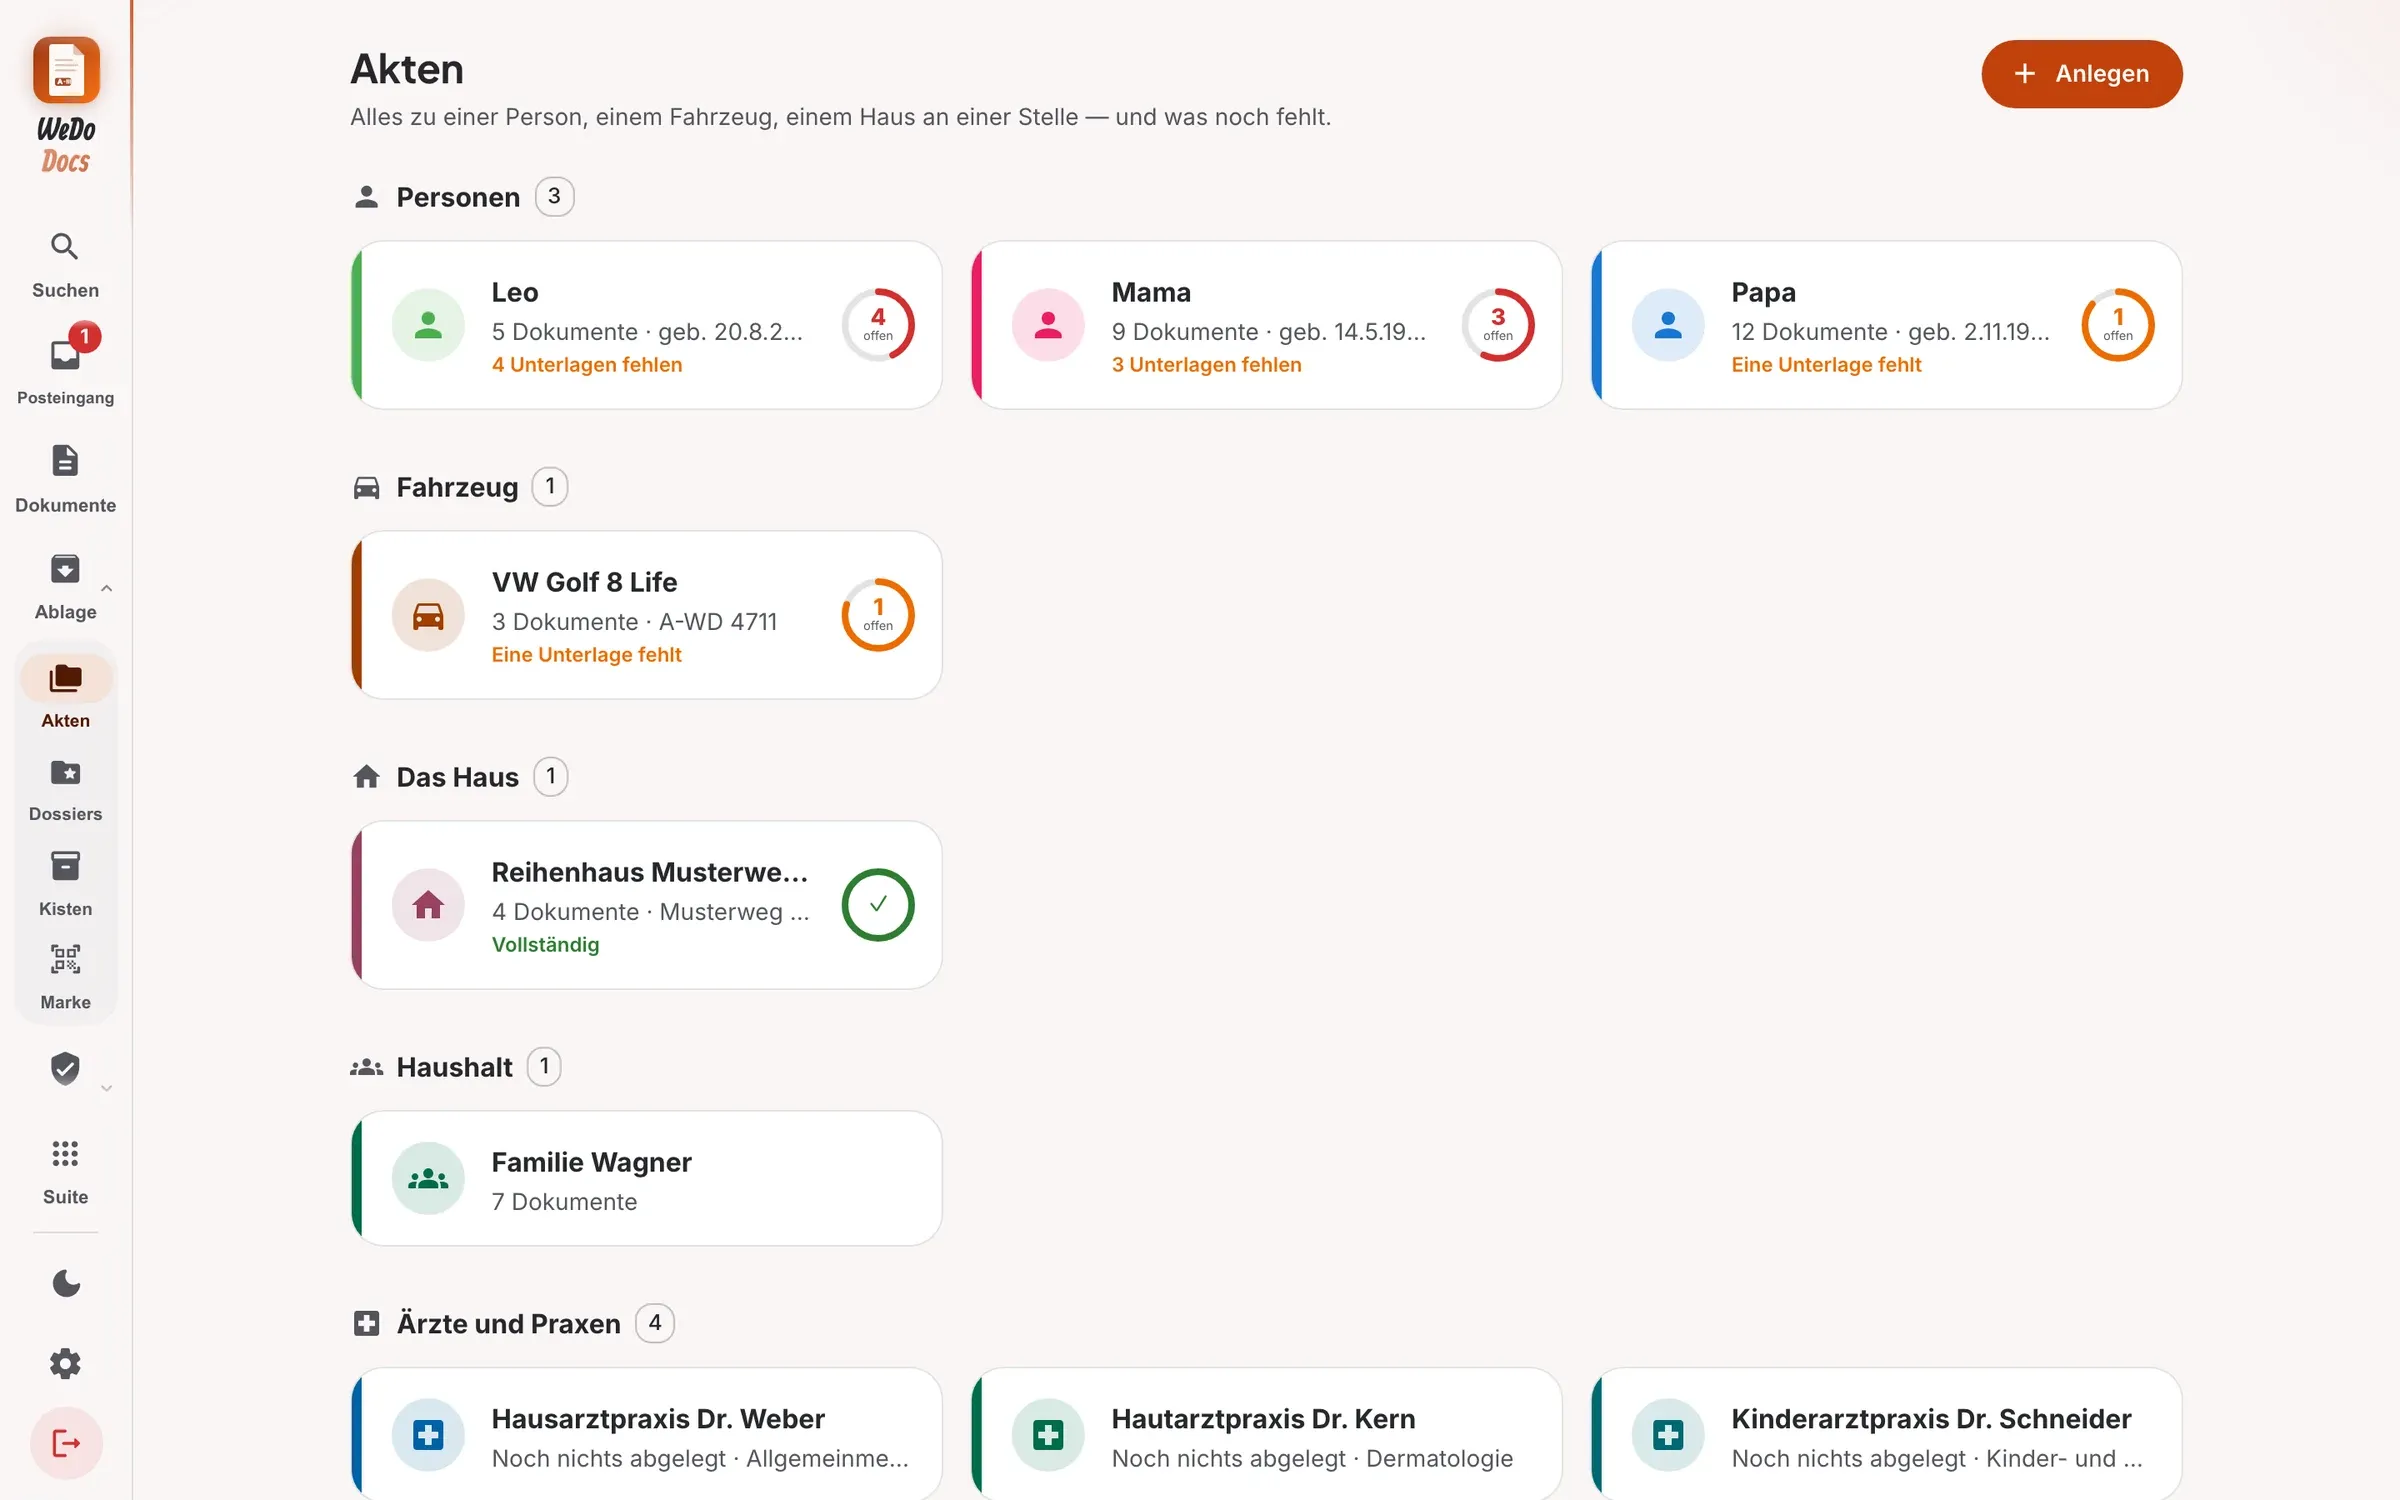Click the shield checkmark sidebar icon

pyautogui.click(x=65, y=1068)
